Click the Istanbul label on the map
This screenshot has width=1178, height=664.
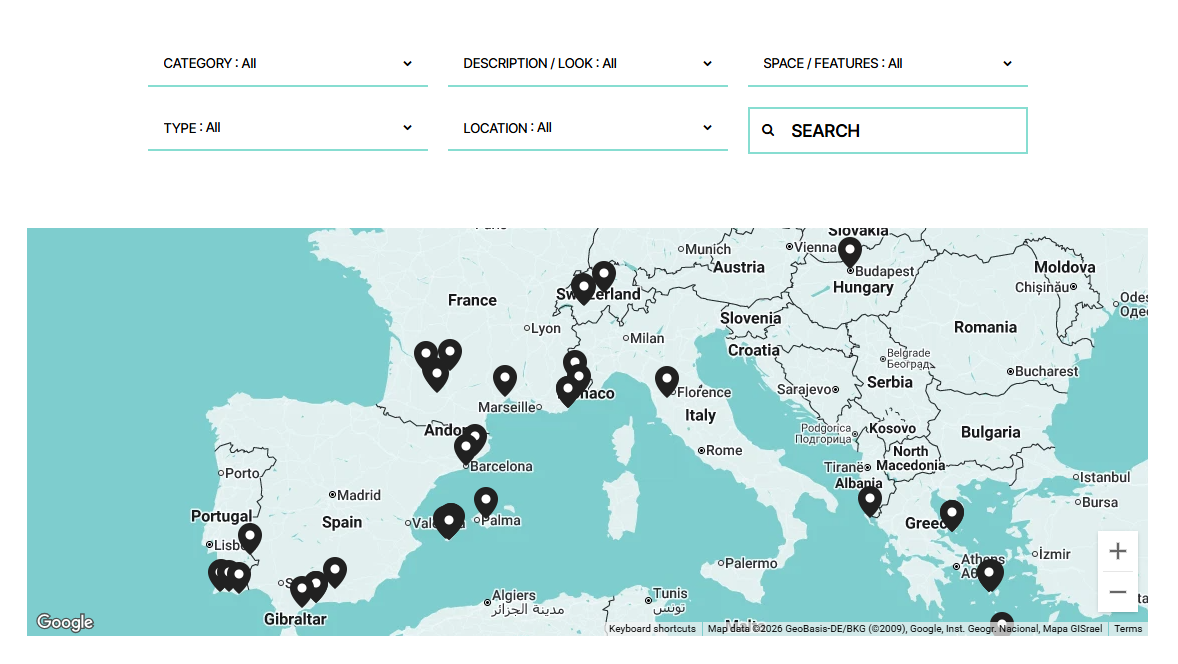coord(1104,478)
